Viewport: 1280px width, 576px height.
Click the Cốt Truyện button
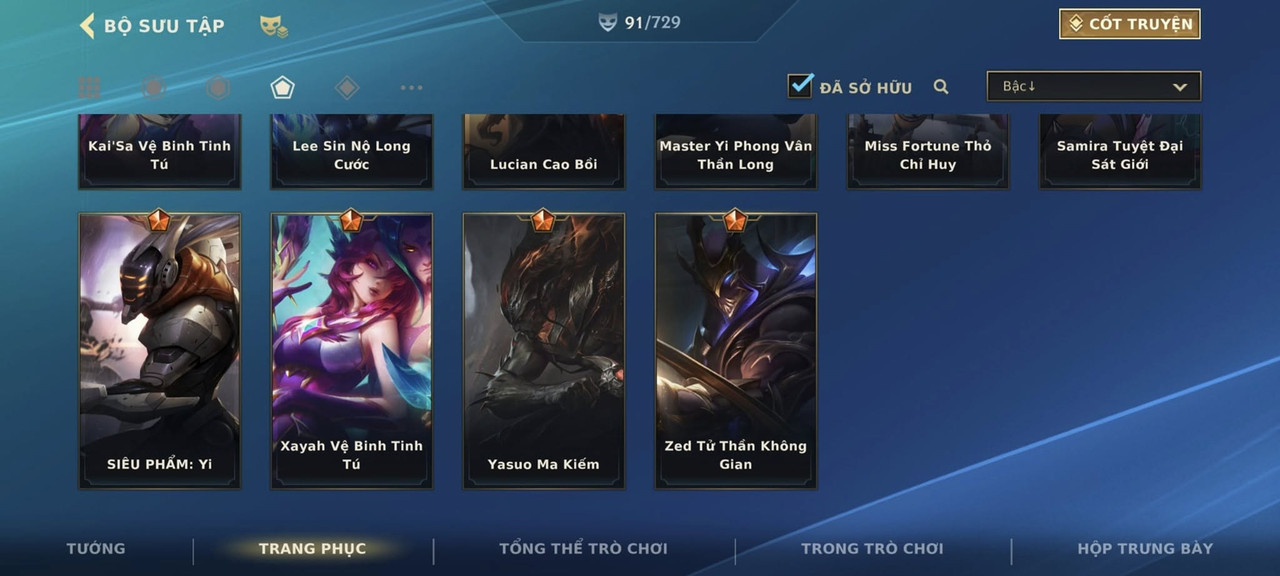tap(1130, 24)
